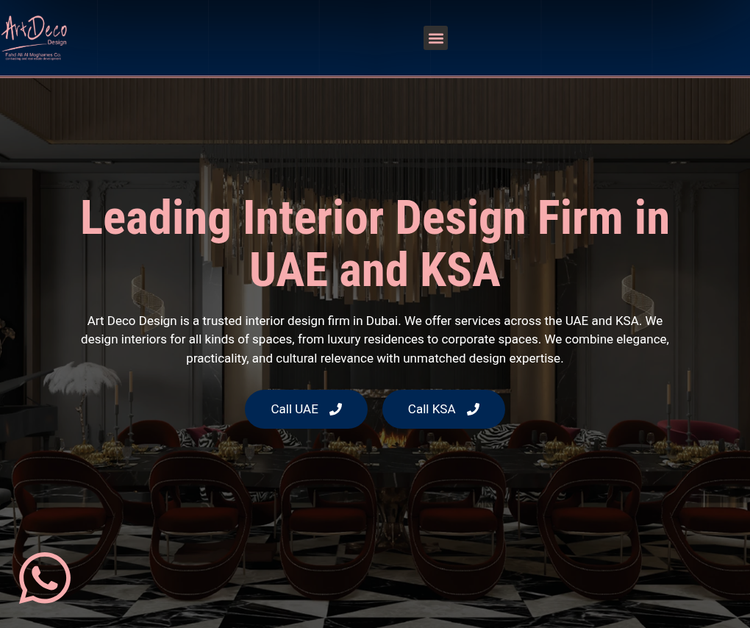Screen dimensions: 750x628
Task: Tap the Call KSA button
Action: point(443,409)
